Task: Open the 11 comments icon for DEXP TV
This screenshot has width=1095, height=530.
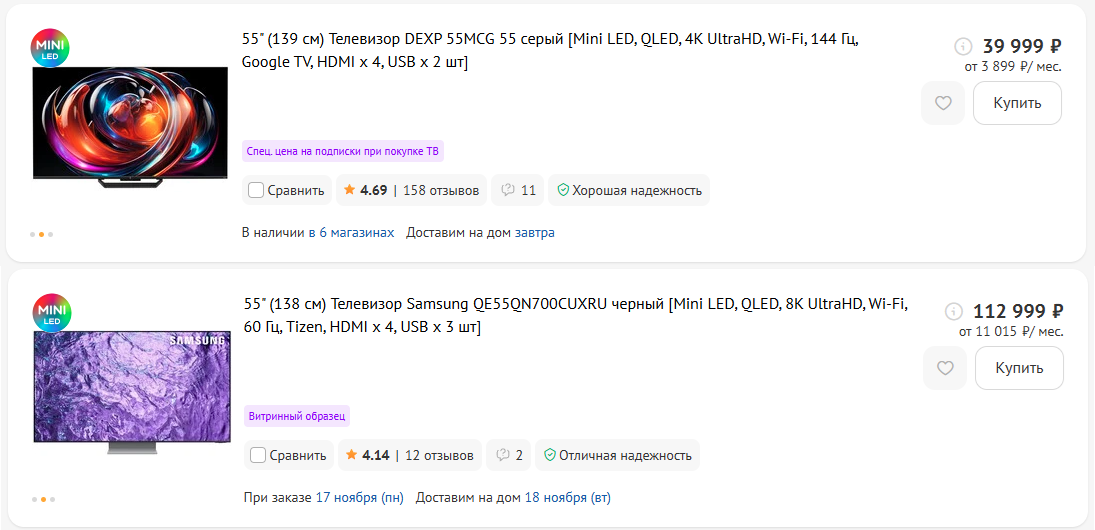Action: coord(517,190)
